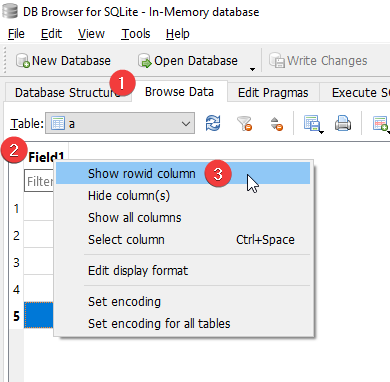Viewport: 390px width, 382px height.
Task: Click the Field1 filter input box
Action: click(x=39, y=181)
